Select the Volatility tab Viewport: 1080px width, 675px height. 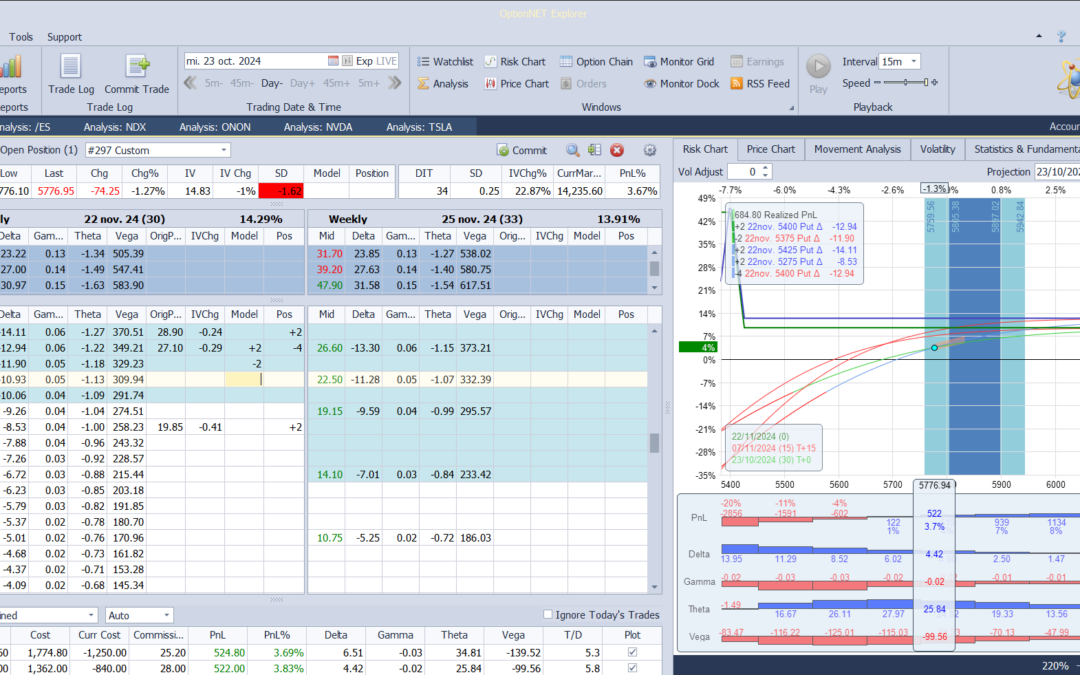coord(937,149)
